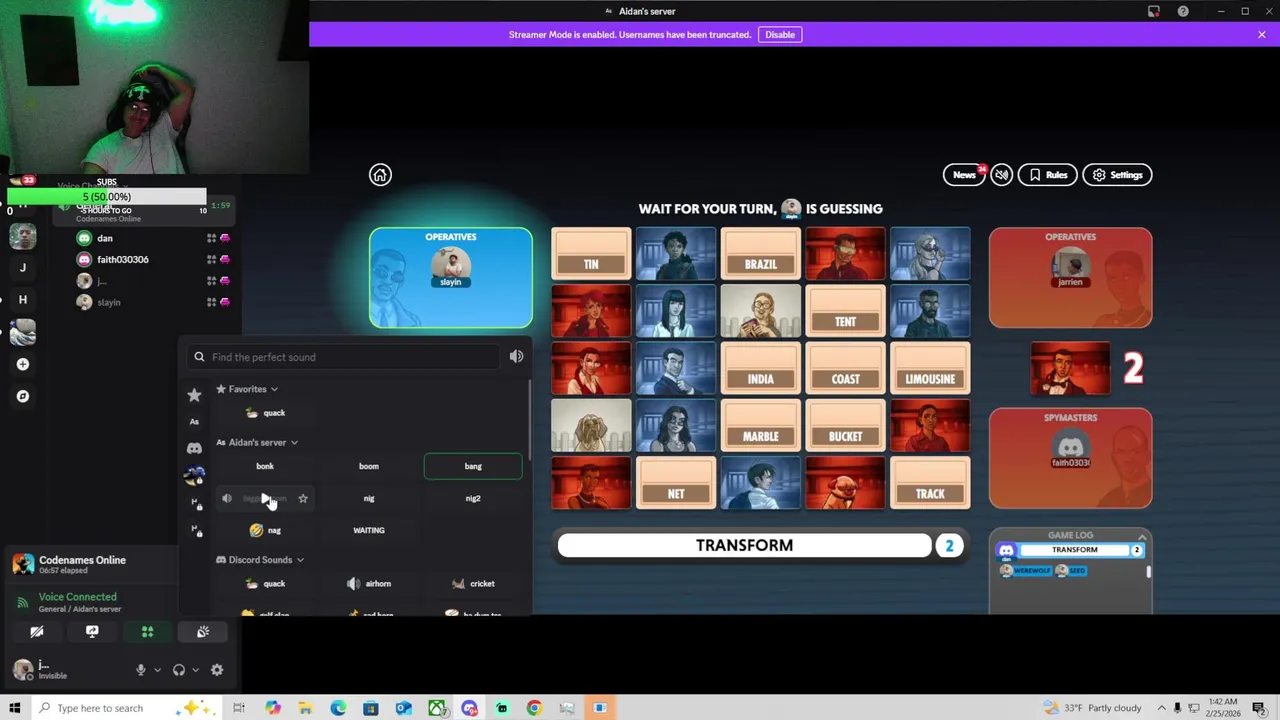Click the soundboard list scrollbar
The height and width of the screenshot is (720, 1280).
[x=529, y=420]
